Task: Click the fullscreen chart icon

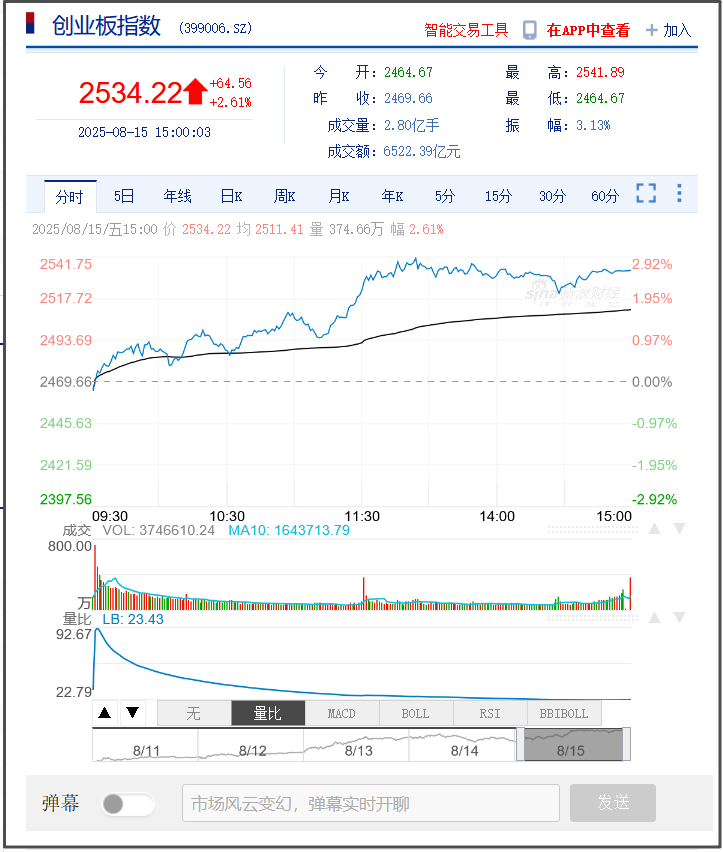Action: tap(646, 194)
